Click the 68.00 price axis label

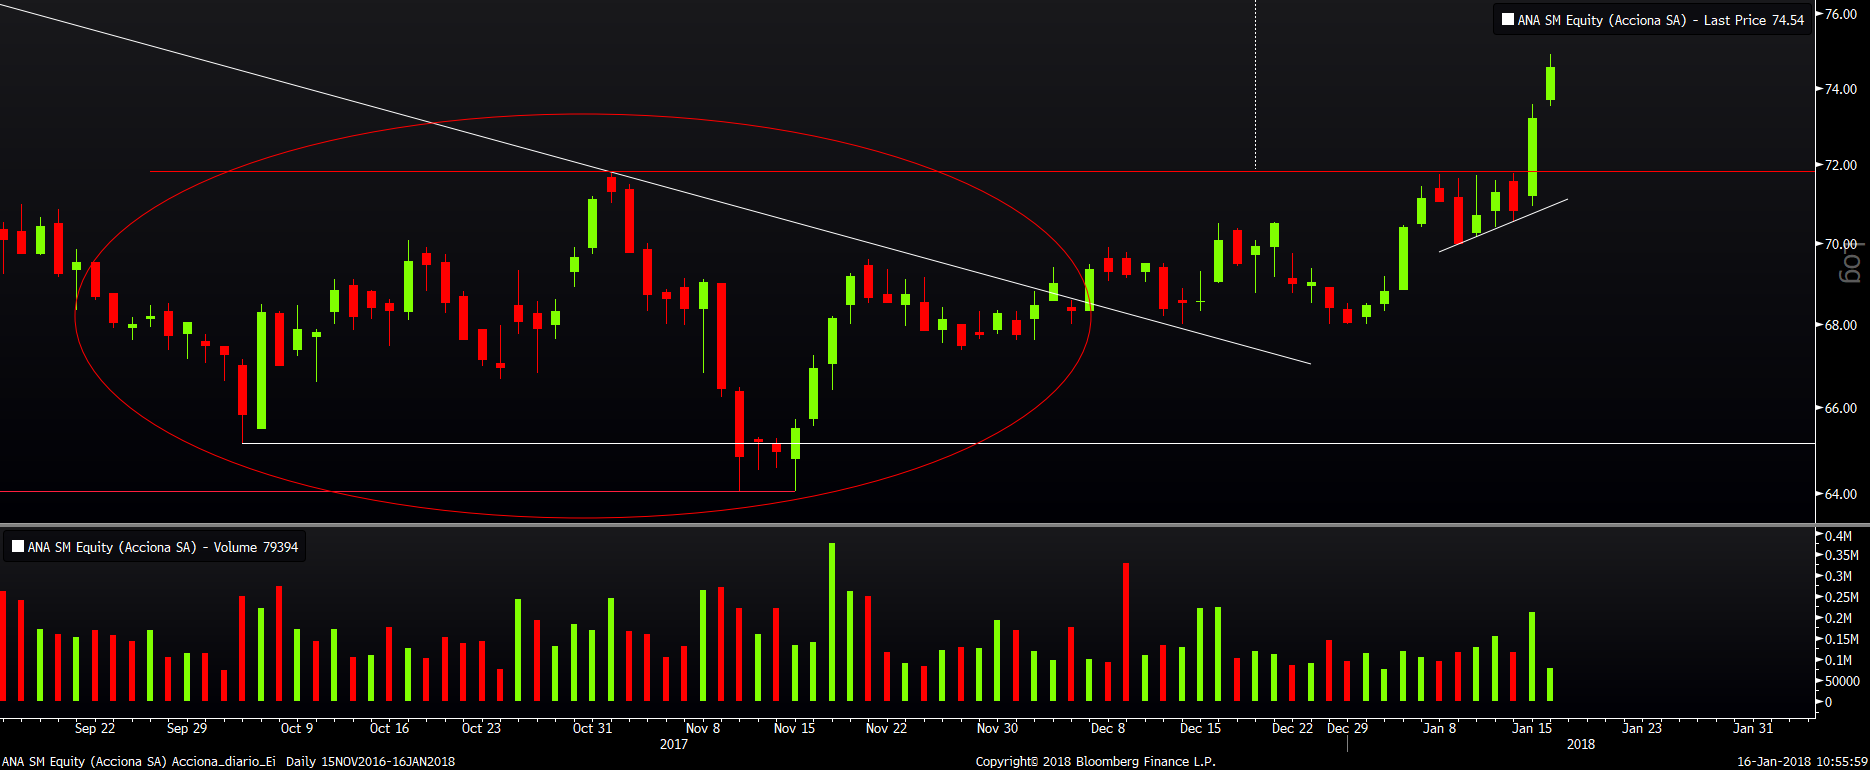[1841, 325]
